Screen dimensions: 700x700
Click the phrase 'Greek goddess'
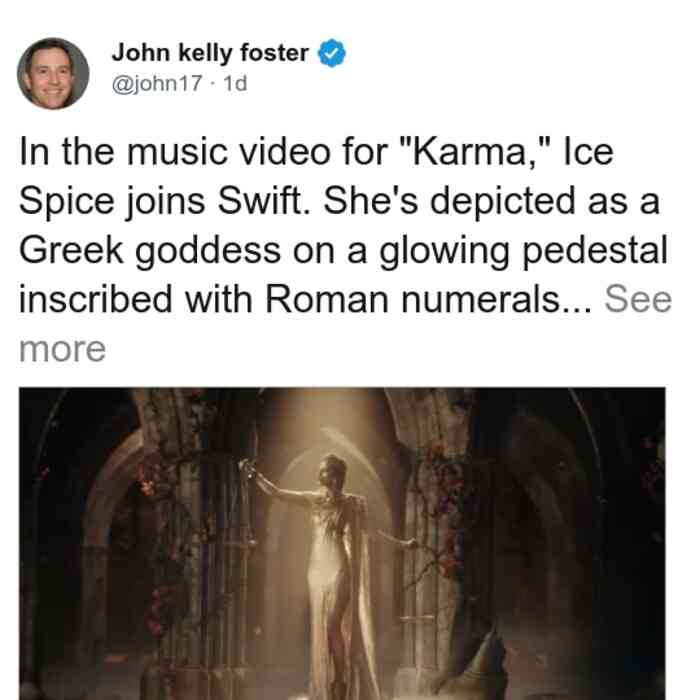[x=150, y=251]
